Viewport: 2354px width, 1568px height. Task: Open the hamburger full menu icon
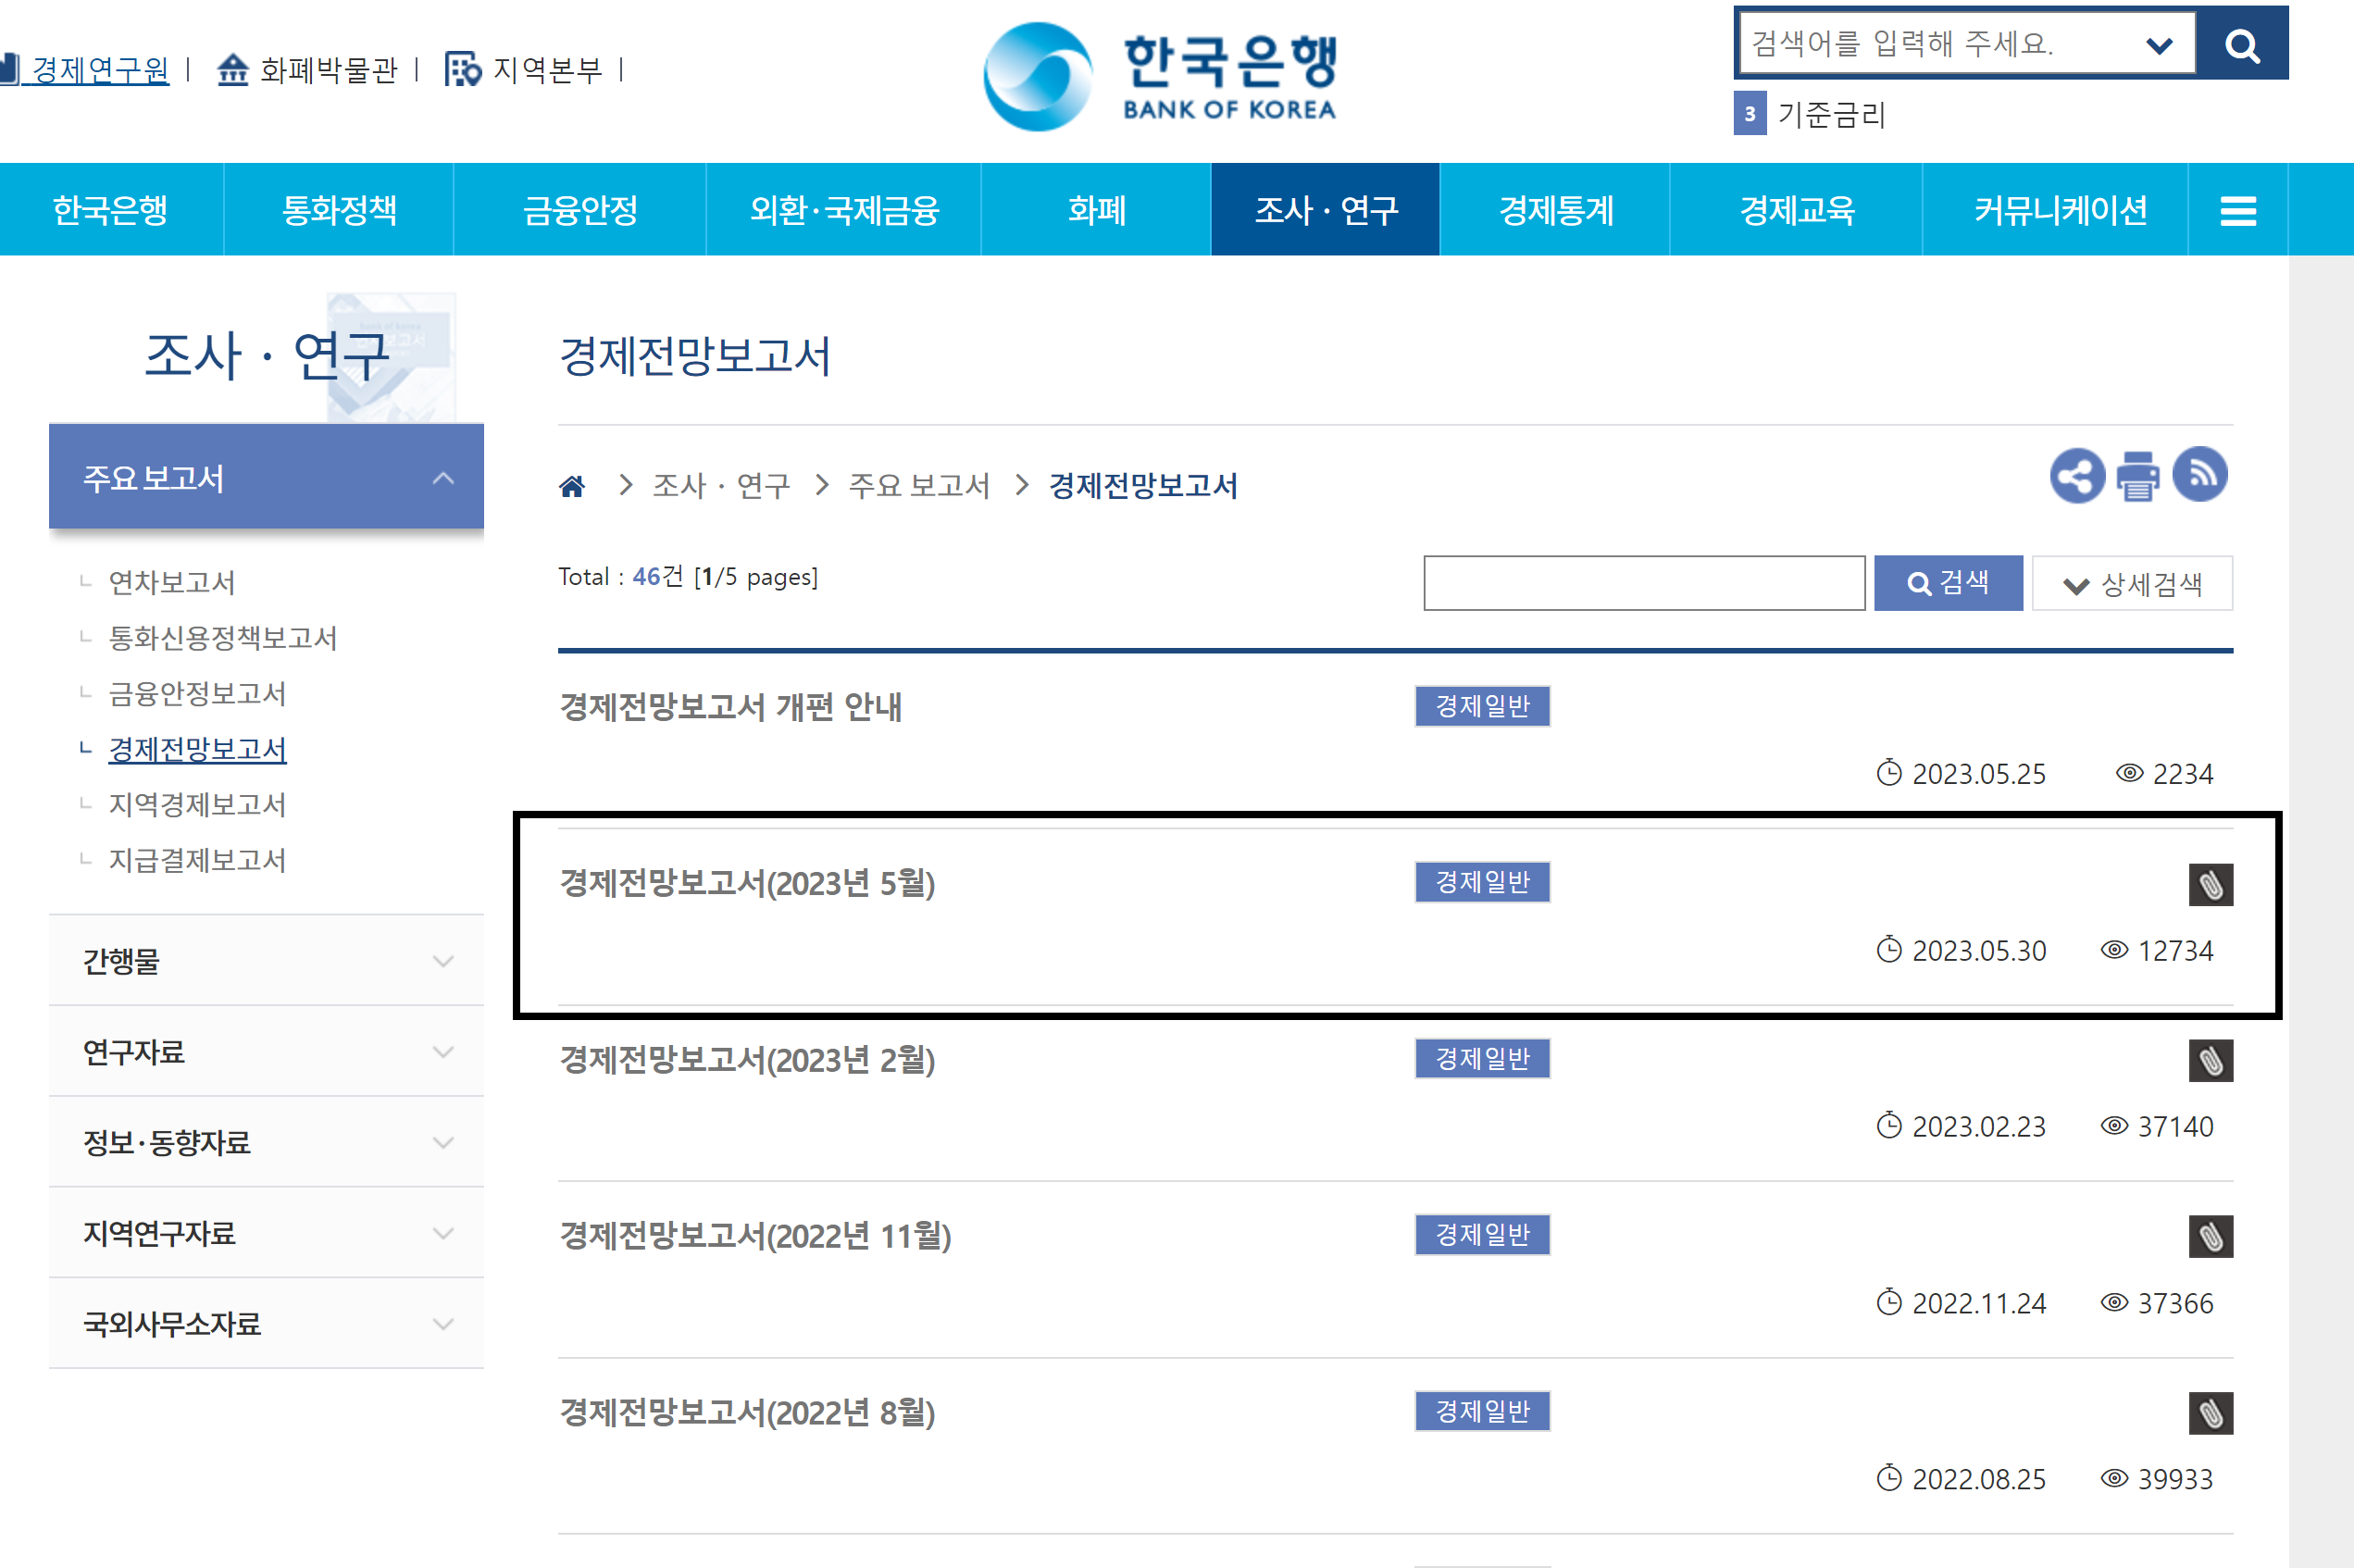click(2237, 211)
